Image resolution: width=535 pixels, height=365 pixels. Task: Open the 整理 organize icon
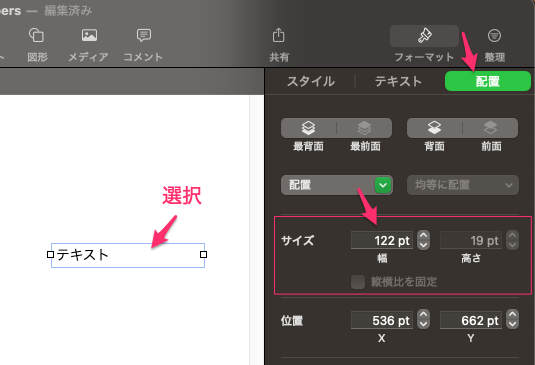point(494,35)
